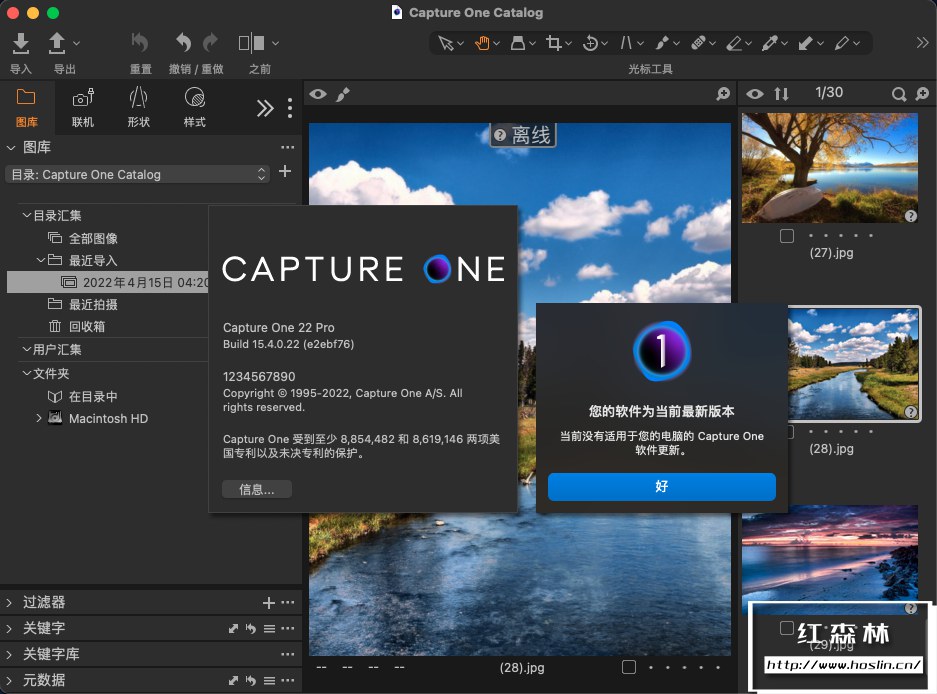This screenshot has width=937, height=694.
Task: Click the 信息... button in About dialog
Action: (257, 489)
